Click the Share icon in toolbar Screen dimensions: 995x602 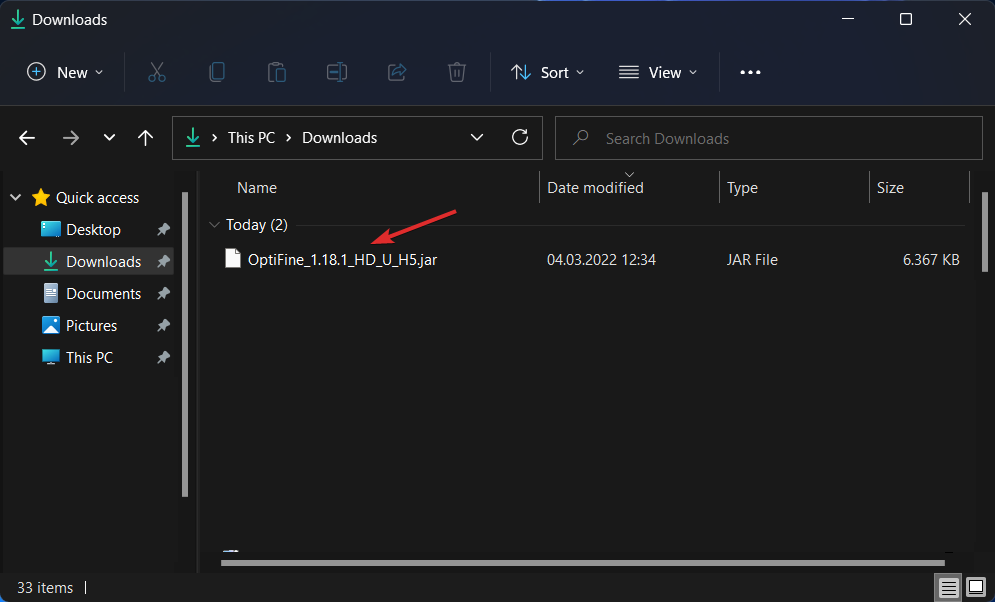pos(397,72)
